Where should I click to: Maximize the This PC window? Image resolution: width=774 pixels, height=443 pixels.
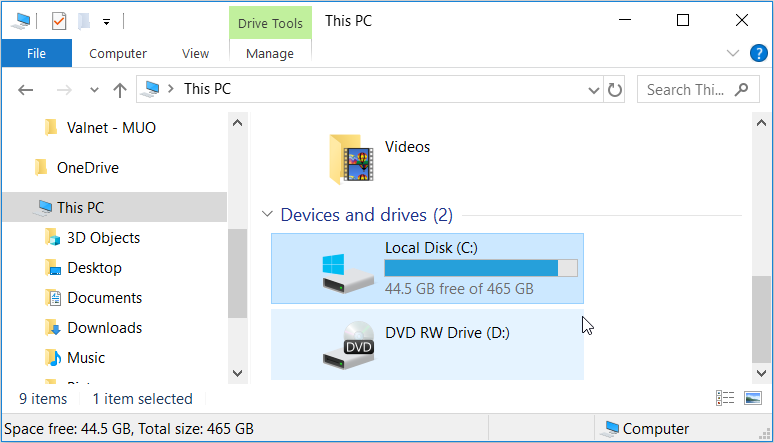(683, 20)
